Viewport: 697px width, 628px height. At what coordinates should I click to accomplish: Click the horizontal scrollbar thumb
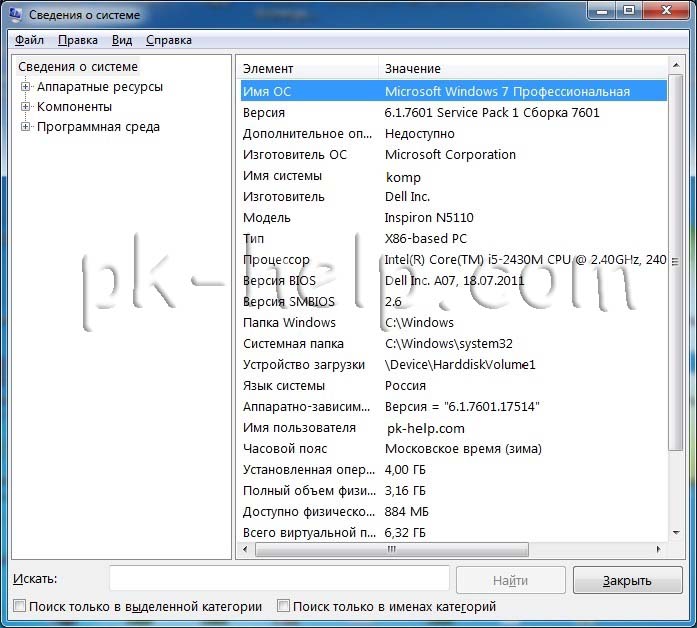click(x=392, y=549)
